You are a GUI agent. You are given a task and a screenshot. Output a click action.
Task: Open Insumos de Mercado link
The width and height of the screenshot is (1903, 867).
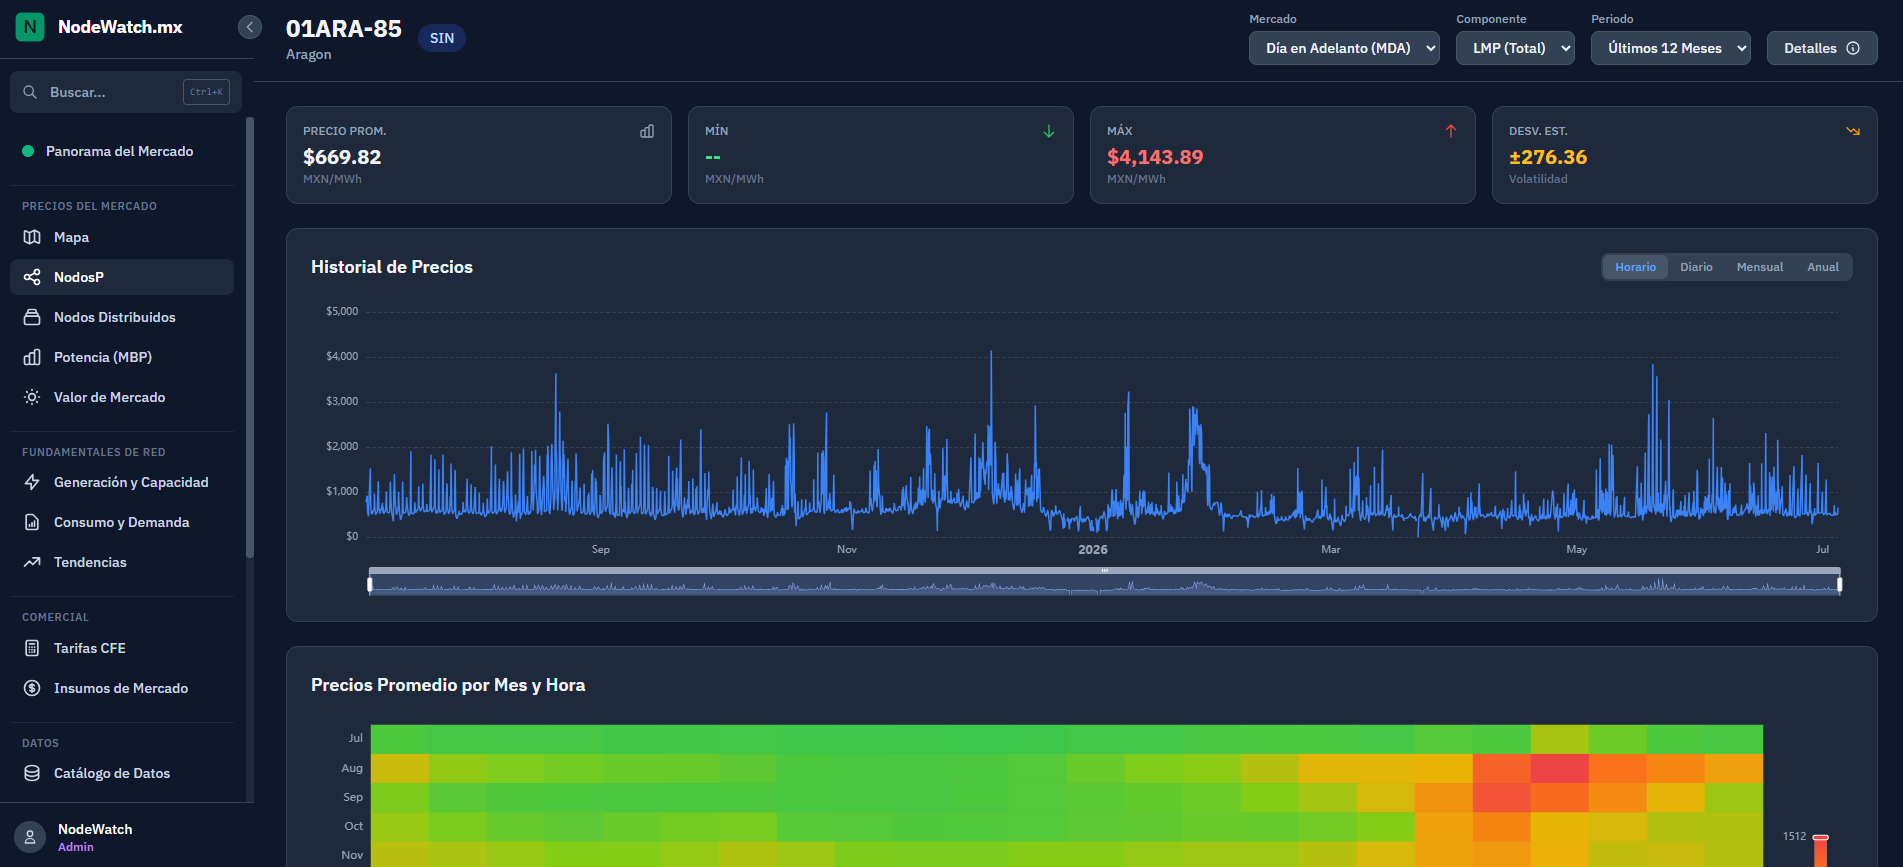[x=122, y=688]
